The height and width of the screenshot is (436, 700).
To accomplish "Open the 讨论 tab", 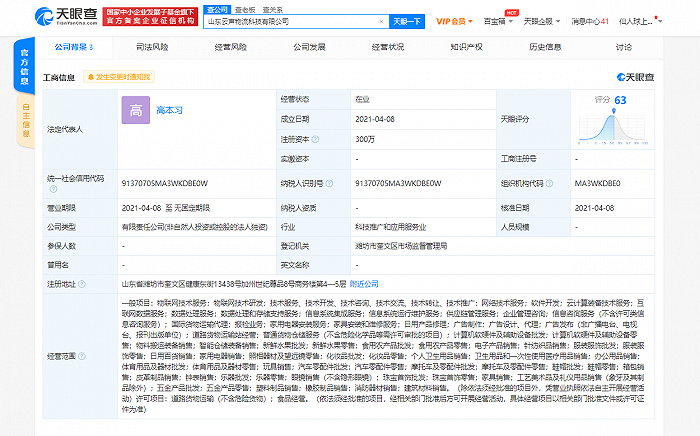I will (624, 47).
